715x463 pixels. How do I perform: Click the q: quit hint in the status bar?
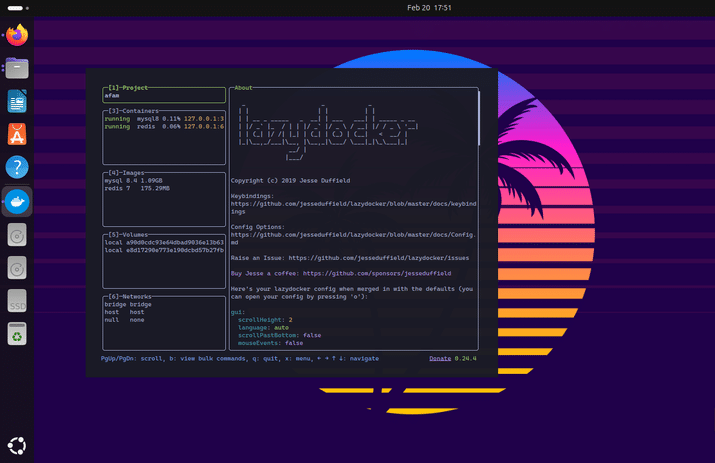265,359
